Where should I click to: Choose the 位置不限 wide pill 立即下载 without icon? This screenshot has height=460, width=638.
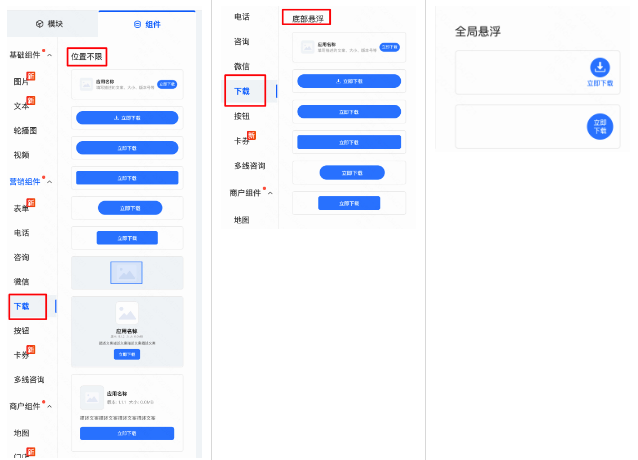click(x=127, y=148)
